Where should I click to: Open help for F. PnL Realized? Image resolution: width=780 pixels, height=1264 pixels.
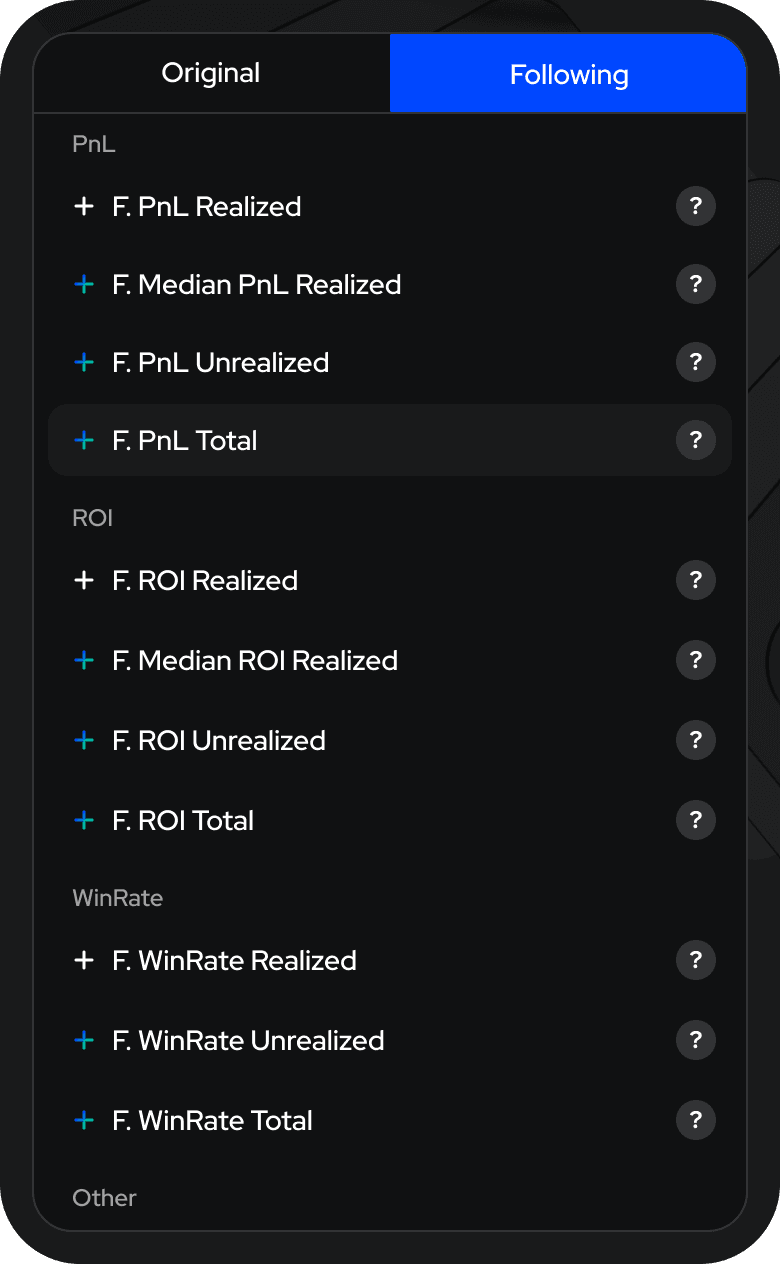[696, 207]
